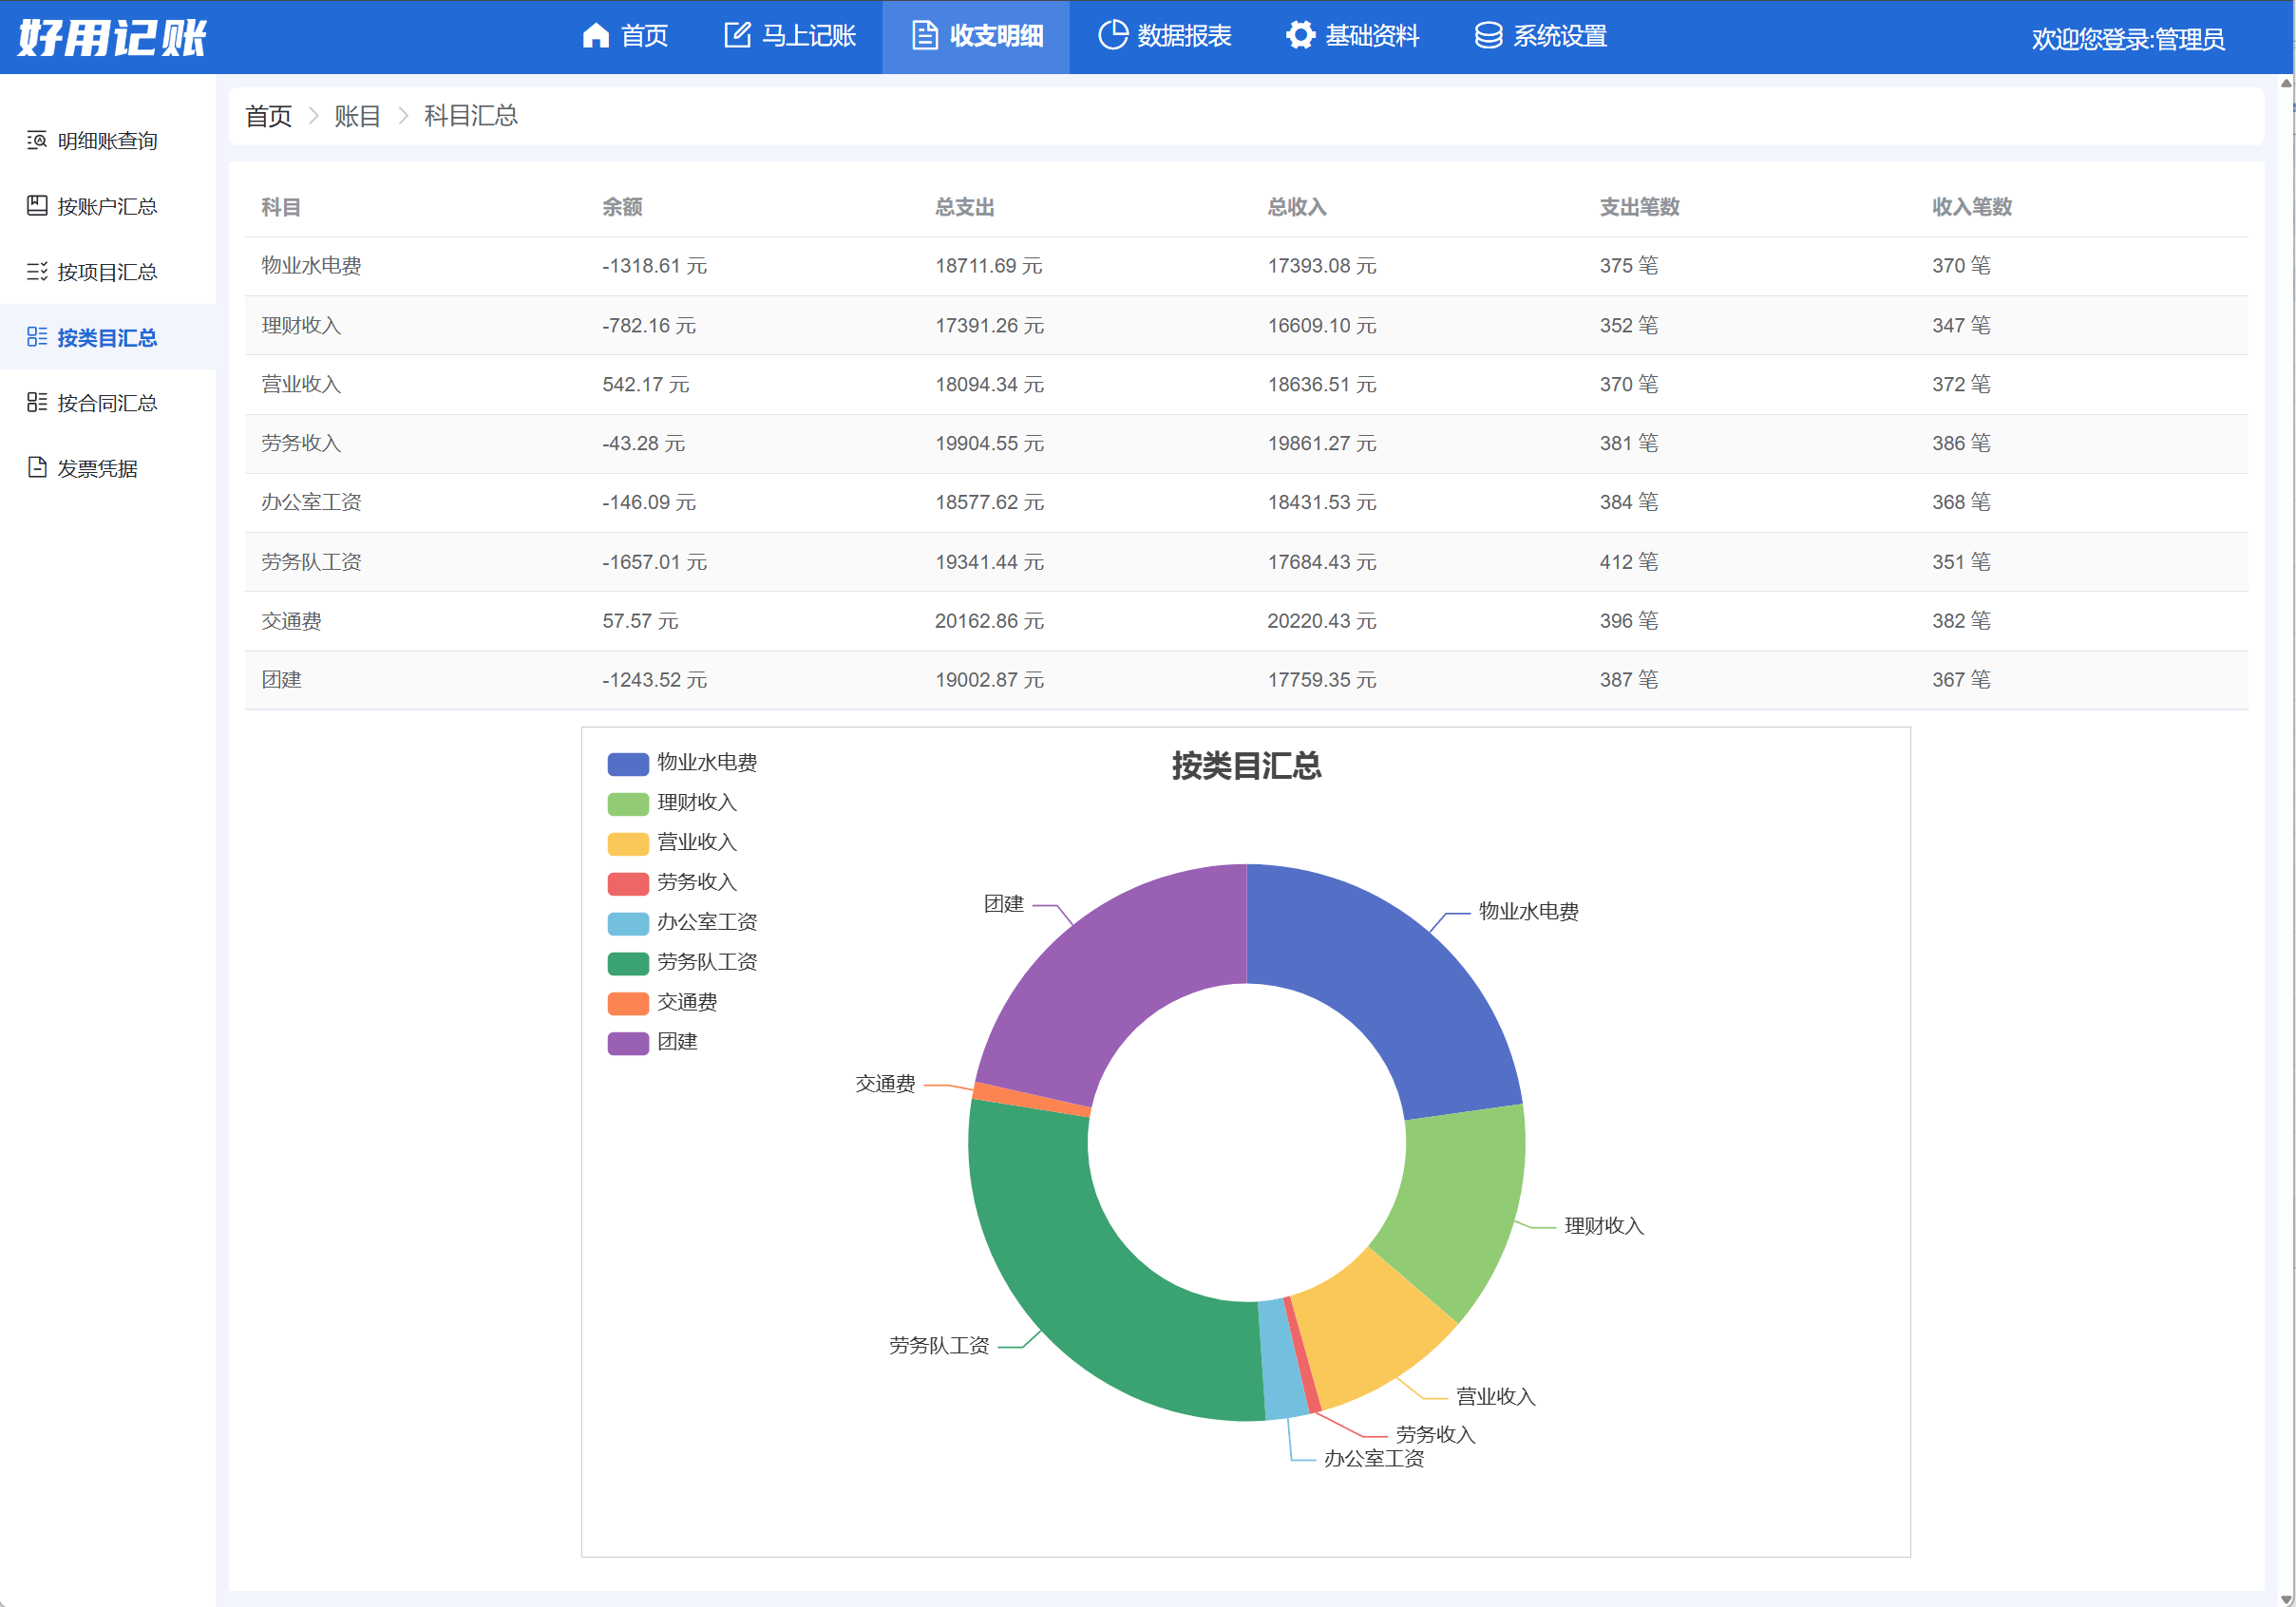This screenshot has height=1607, width=2296.
Task: Toggle 理财收入 legend swatch in chart
Action: 628,803
